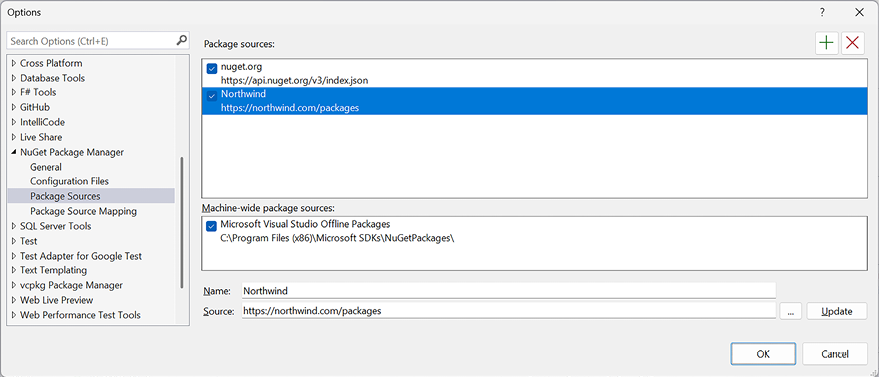Expand the Database Tools node
The height and width of the screenshot is (377, 879).
pyautogui.click(x=14, y=78)
